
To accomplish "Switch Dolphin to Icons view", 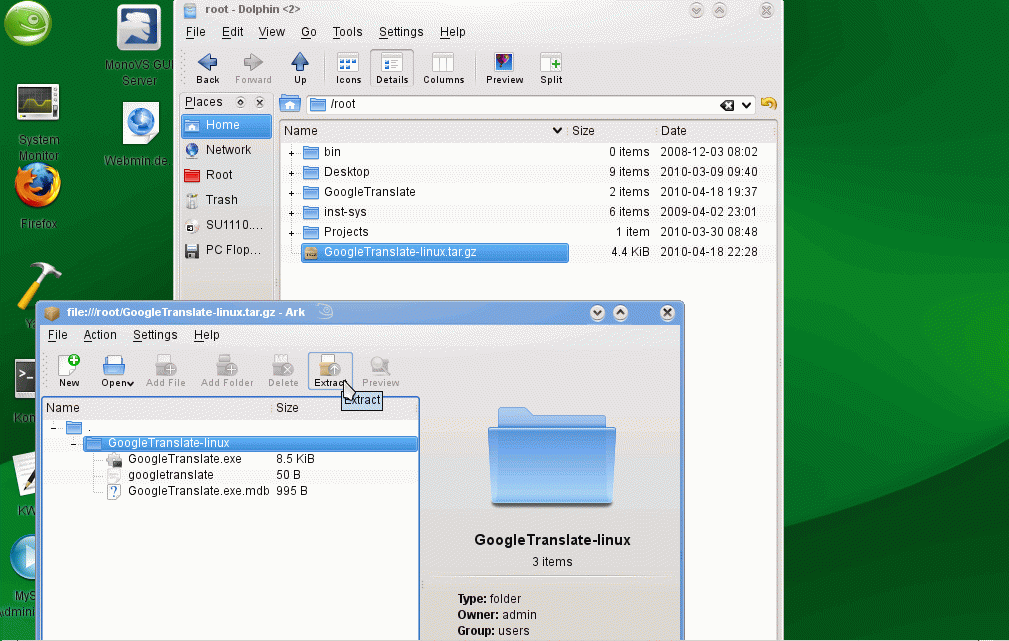I will click(348, 68).
